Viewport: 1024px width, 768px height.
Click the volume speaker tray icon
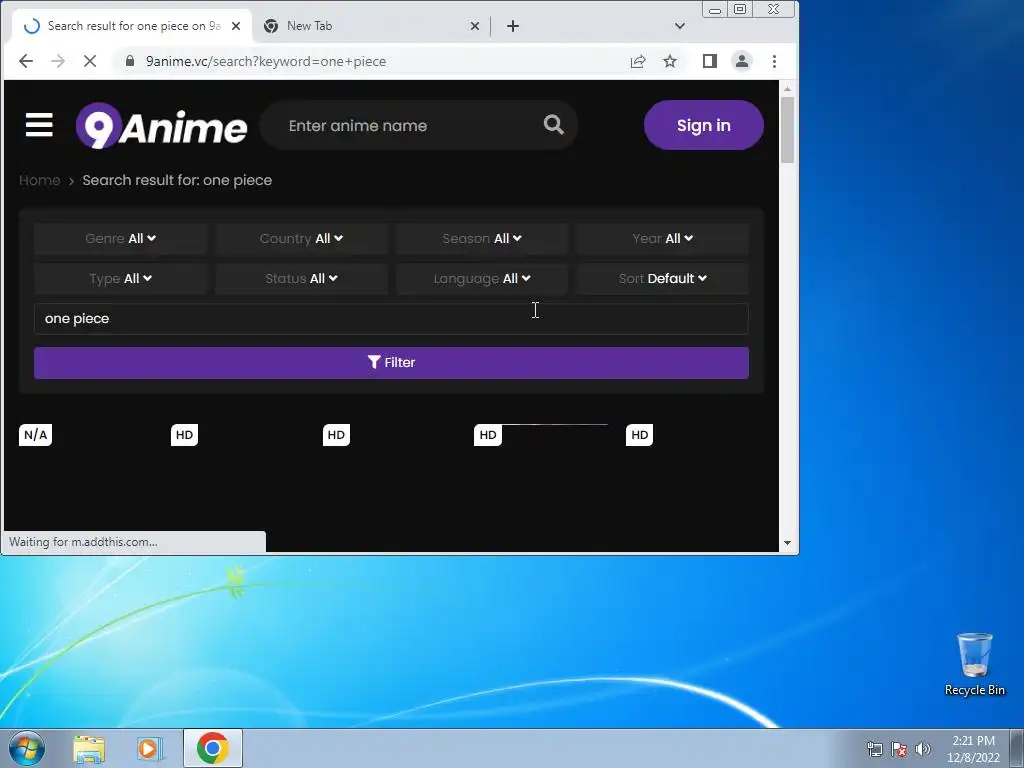click(923, 749)
